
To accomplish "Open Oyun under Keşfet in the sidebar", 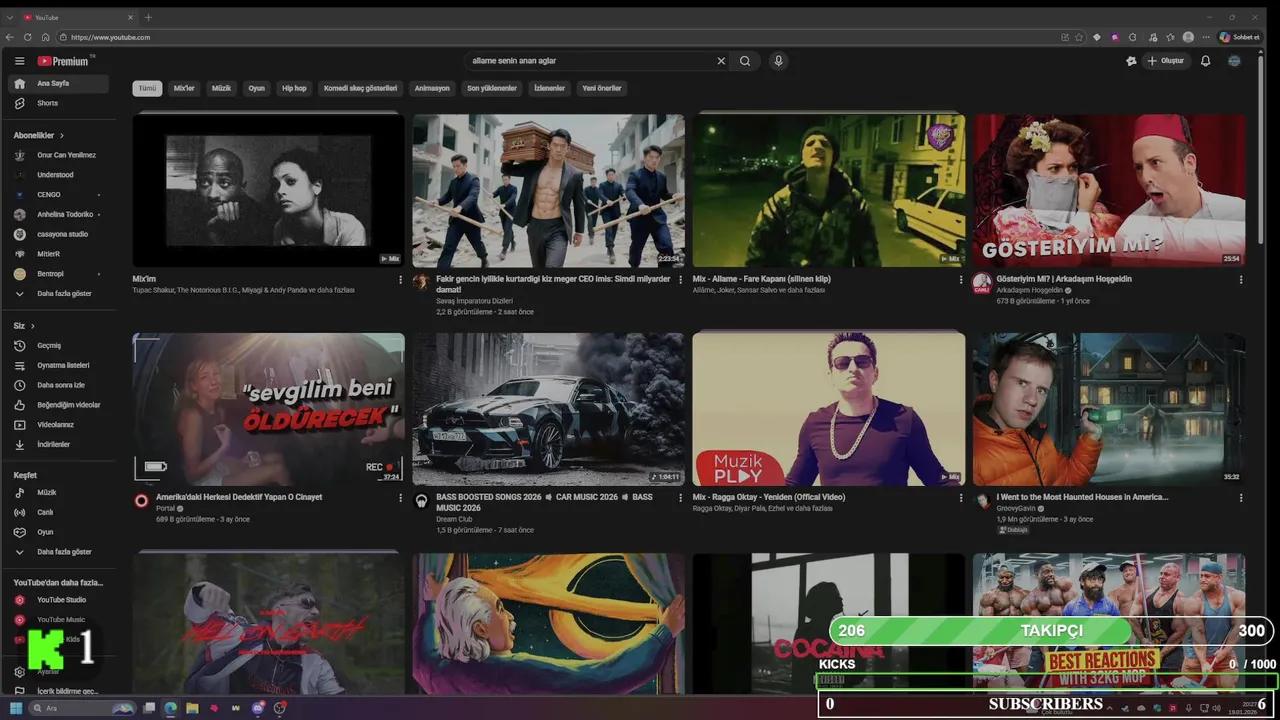I will [60, 532].
